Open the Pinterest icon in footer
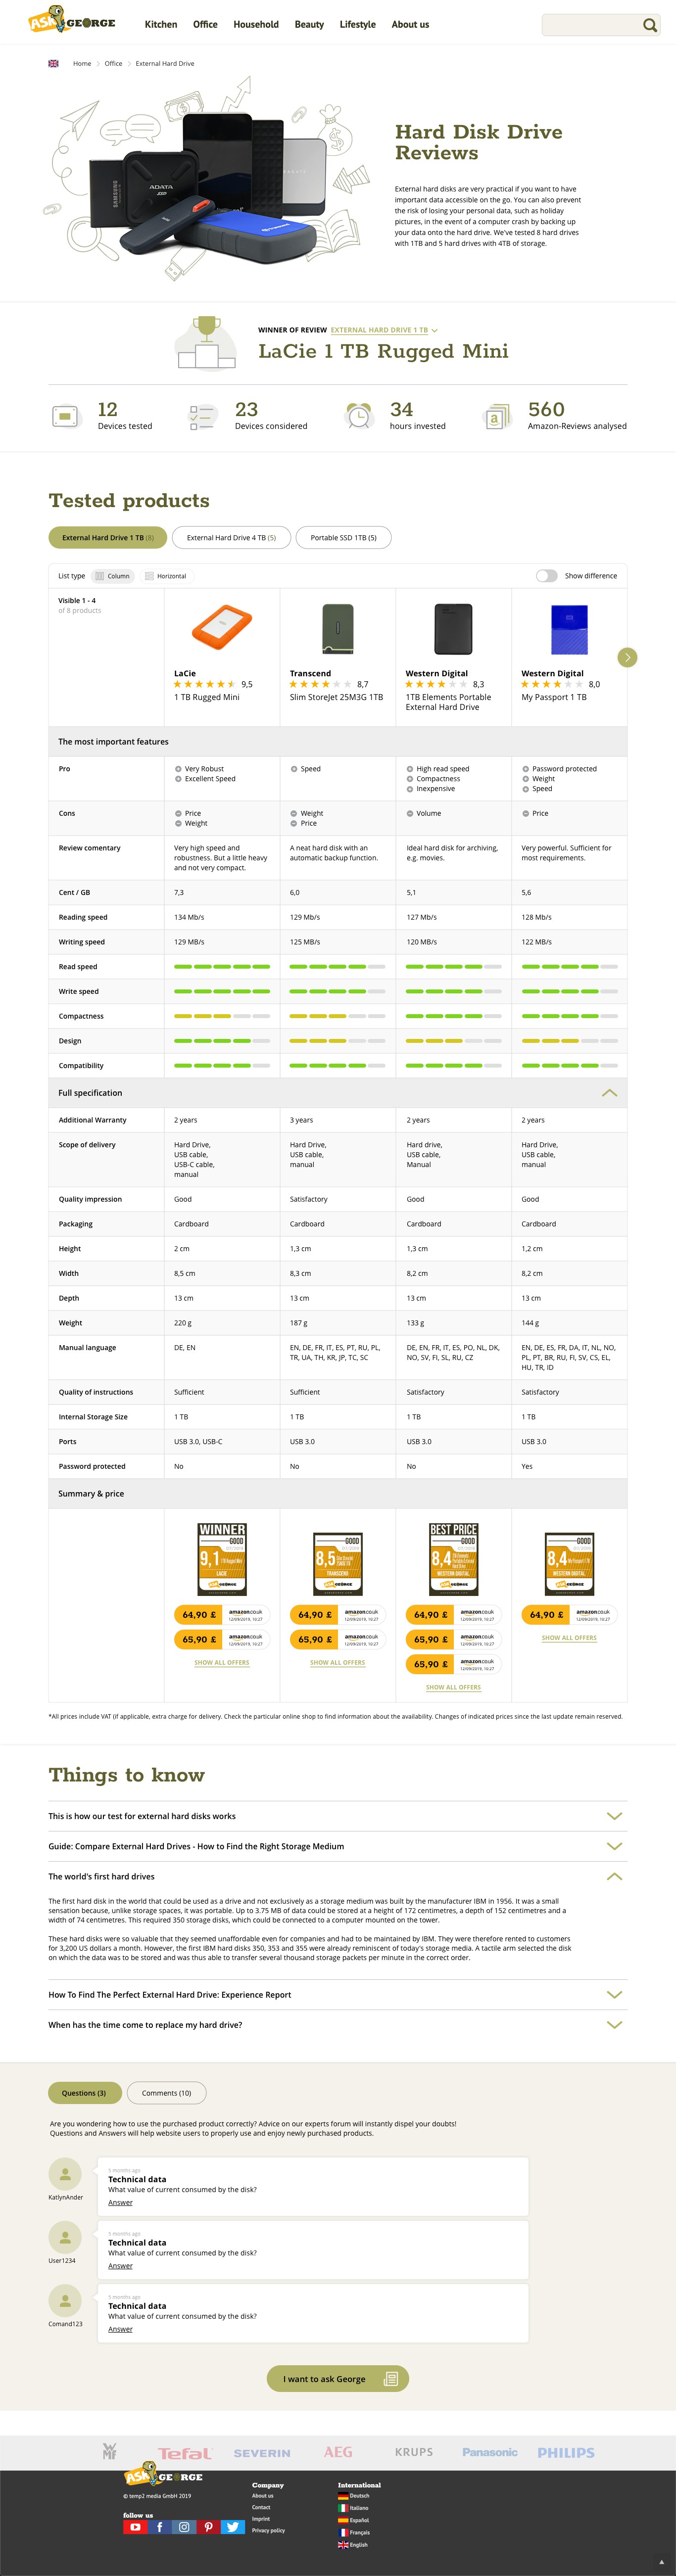676x2576 pixels. point(208,2526)
